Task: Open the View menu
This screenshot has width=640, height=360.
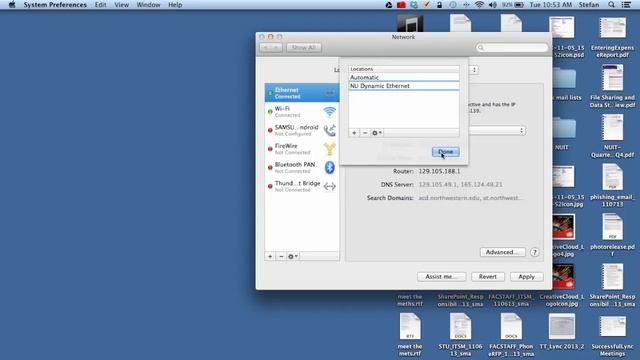Action: coord(121,5)
